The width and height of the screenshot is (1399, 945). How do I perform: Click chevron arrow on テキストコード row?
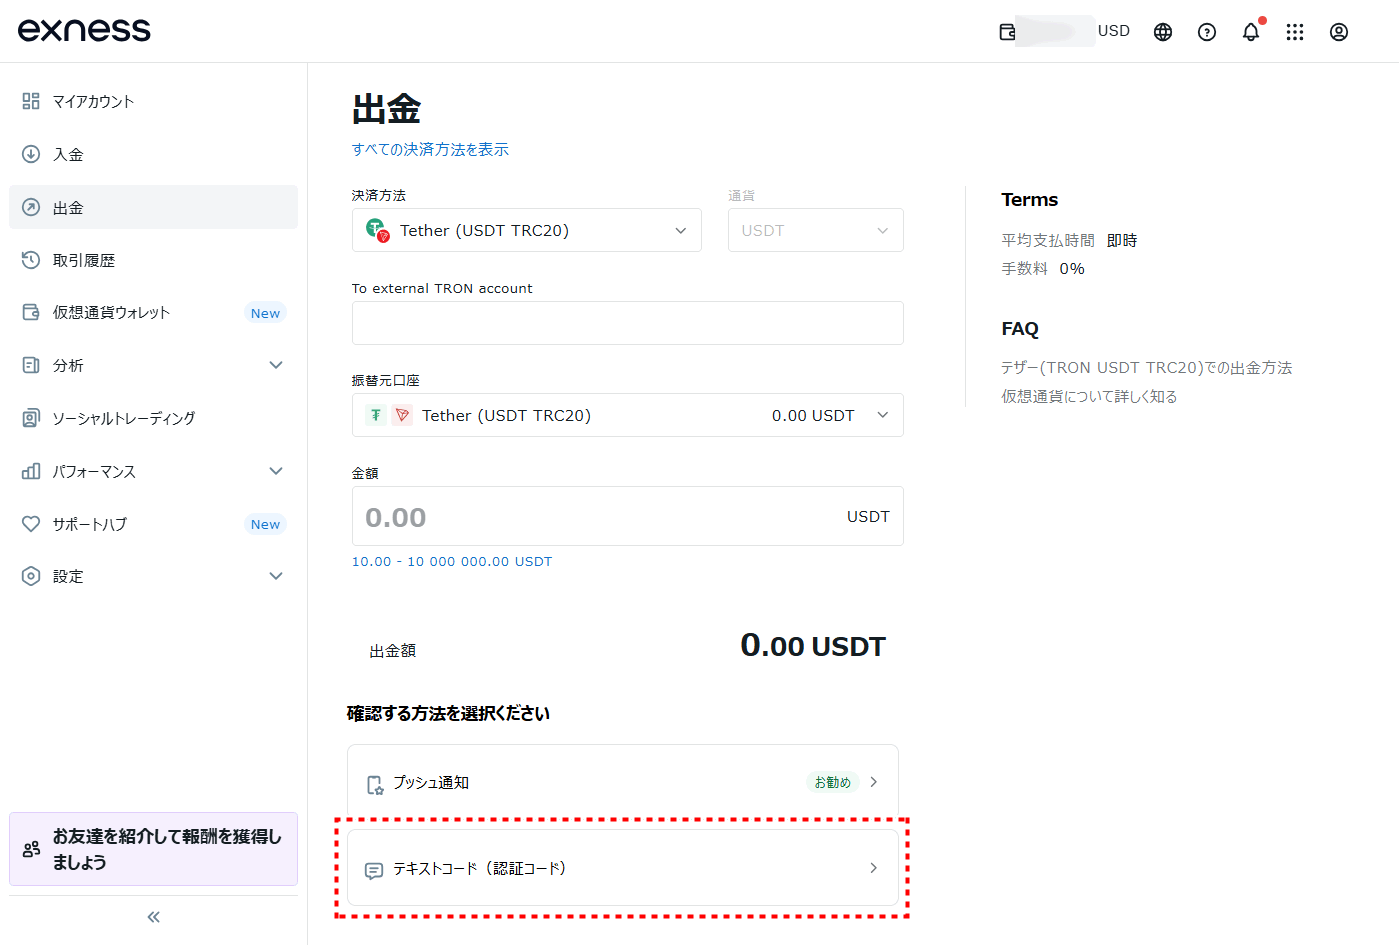(x=874, y=868)
